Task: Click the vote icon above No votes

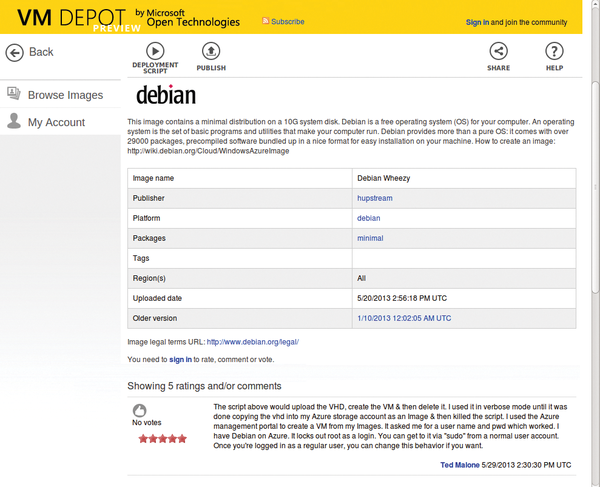Action: coord(139,410)
